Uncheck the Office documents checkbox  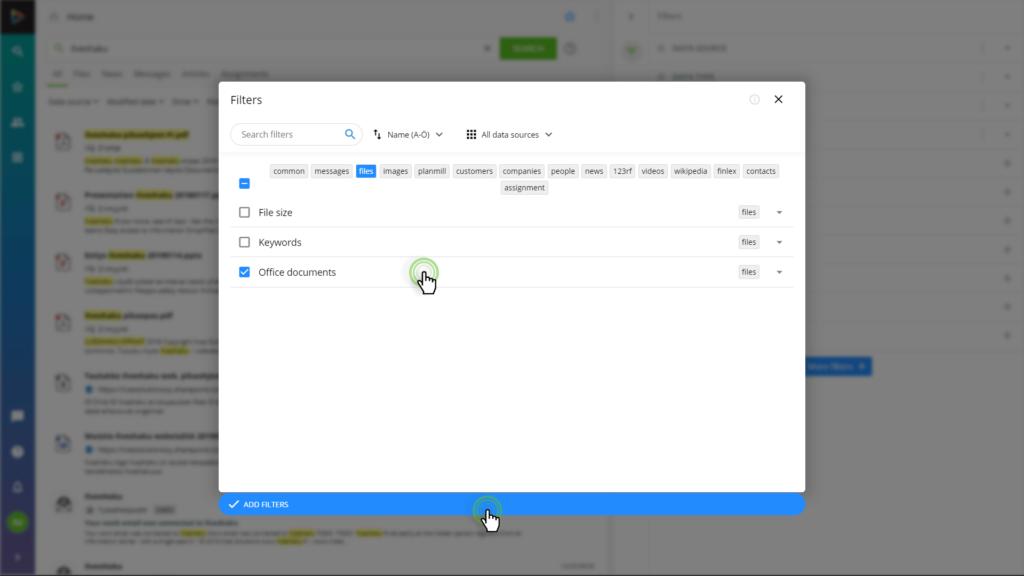coord(244,272)
